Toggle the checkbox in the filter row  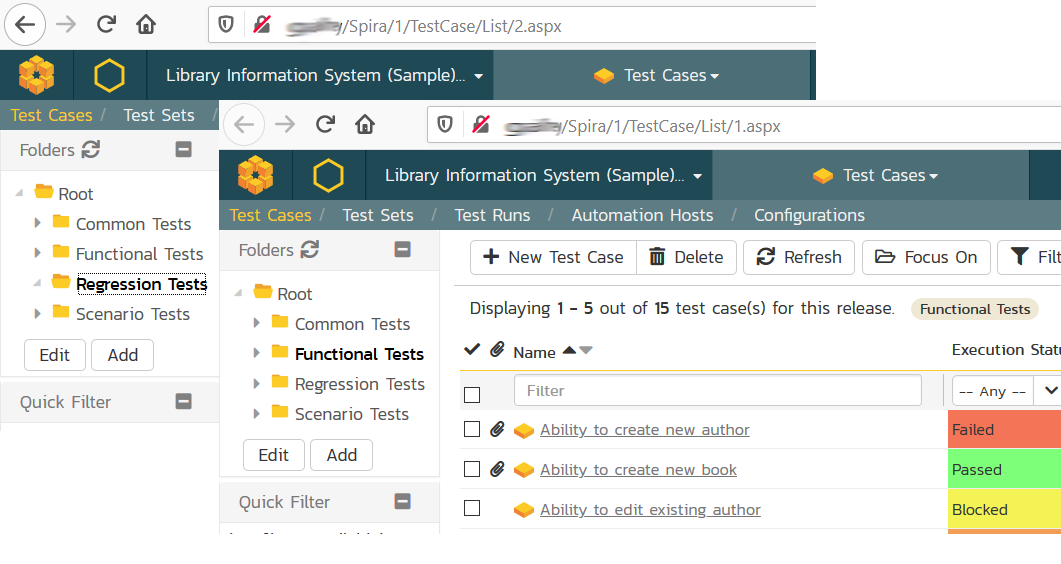point(472,394)
